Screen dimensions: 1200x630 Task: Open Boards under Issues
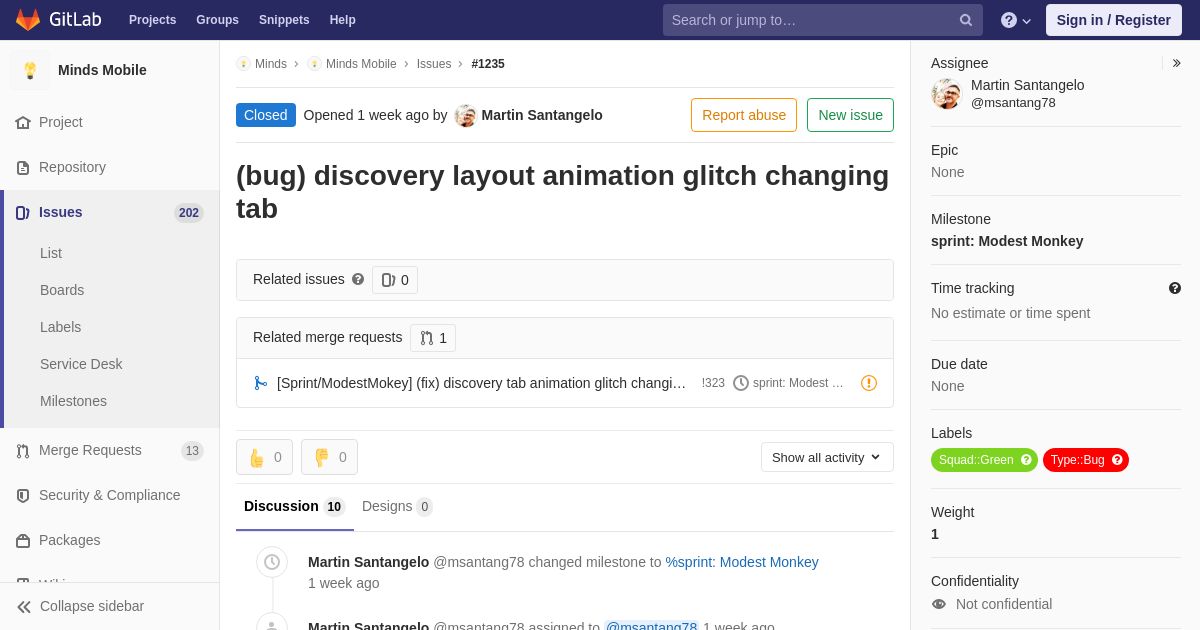pos(62,290)
